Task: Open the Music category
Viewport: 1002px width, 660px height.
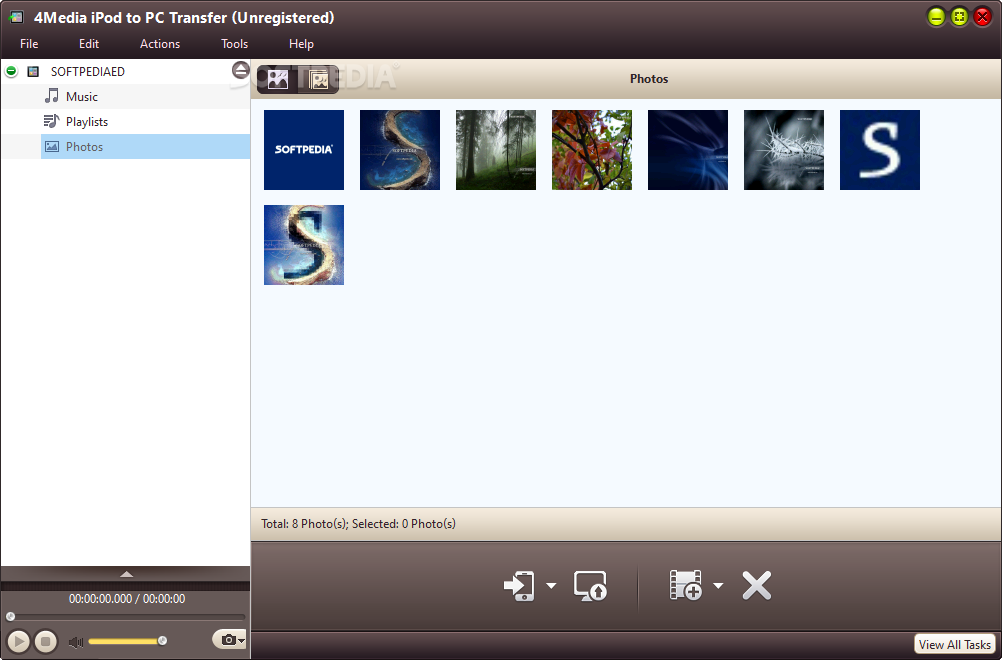Action: click(x=82, y=96)
